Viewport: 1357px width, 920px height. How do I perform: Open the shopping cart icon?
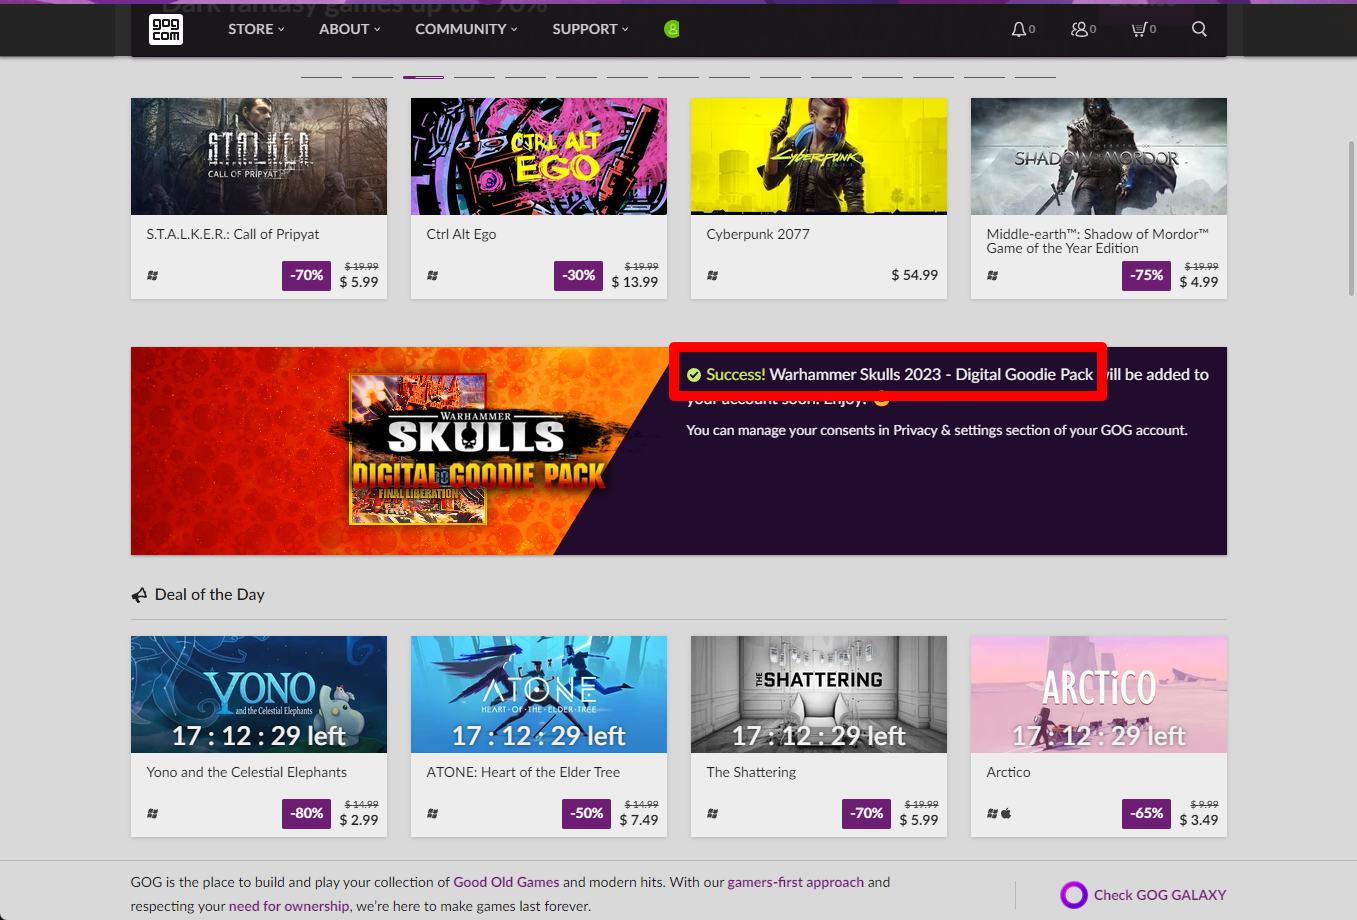pyautogui.click(x=1138, y=29)
